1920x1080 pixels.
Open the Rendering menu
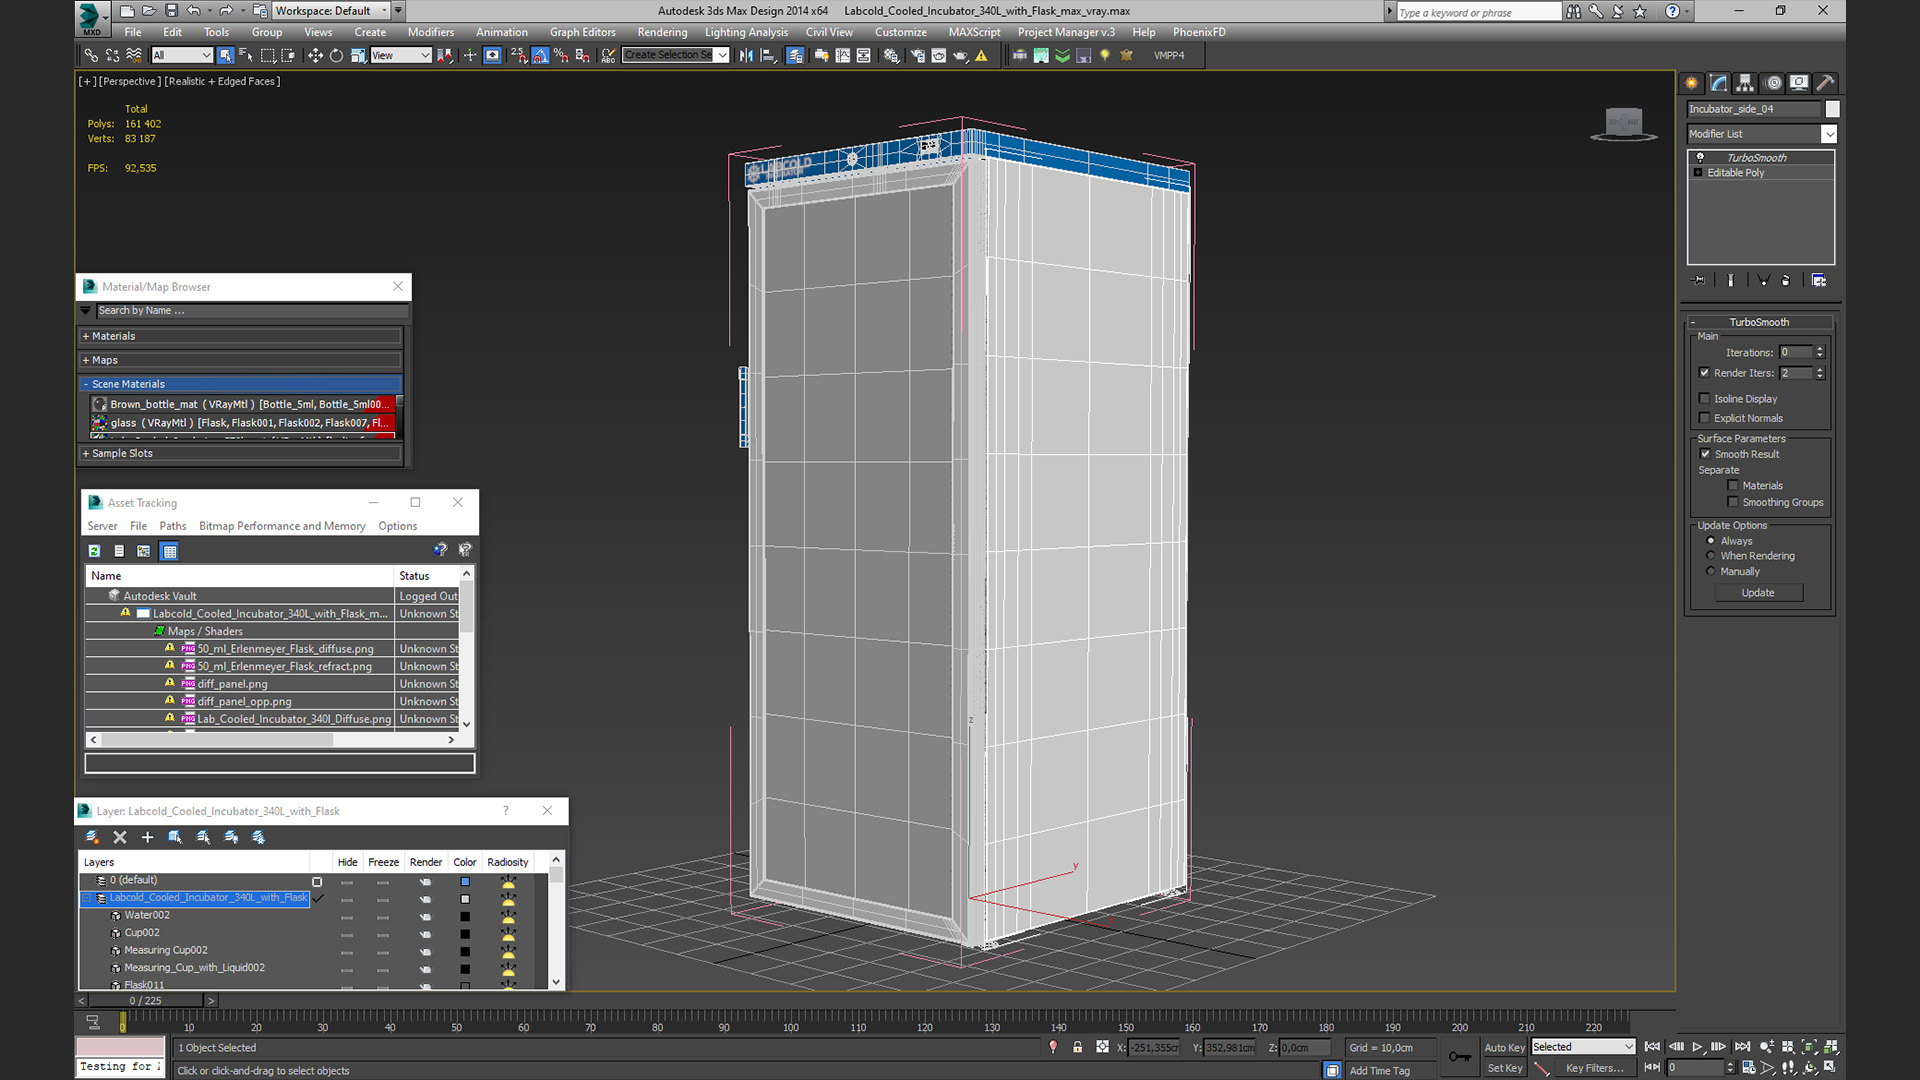(x=662, y=32)
